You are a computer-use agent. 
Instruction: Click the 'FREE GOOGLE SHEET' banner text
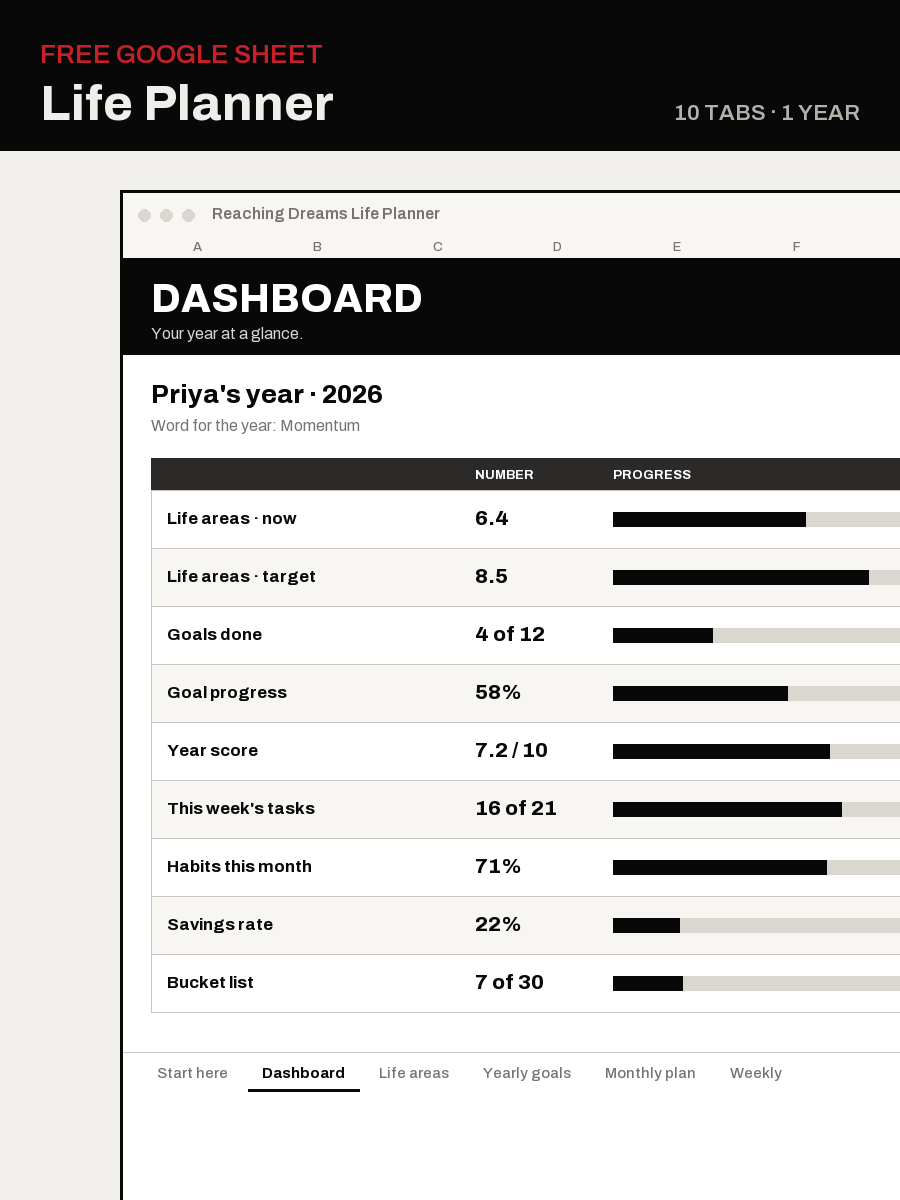click(181, 55)
